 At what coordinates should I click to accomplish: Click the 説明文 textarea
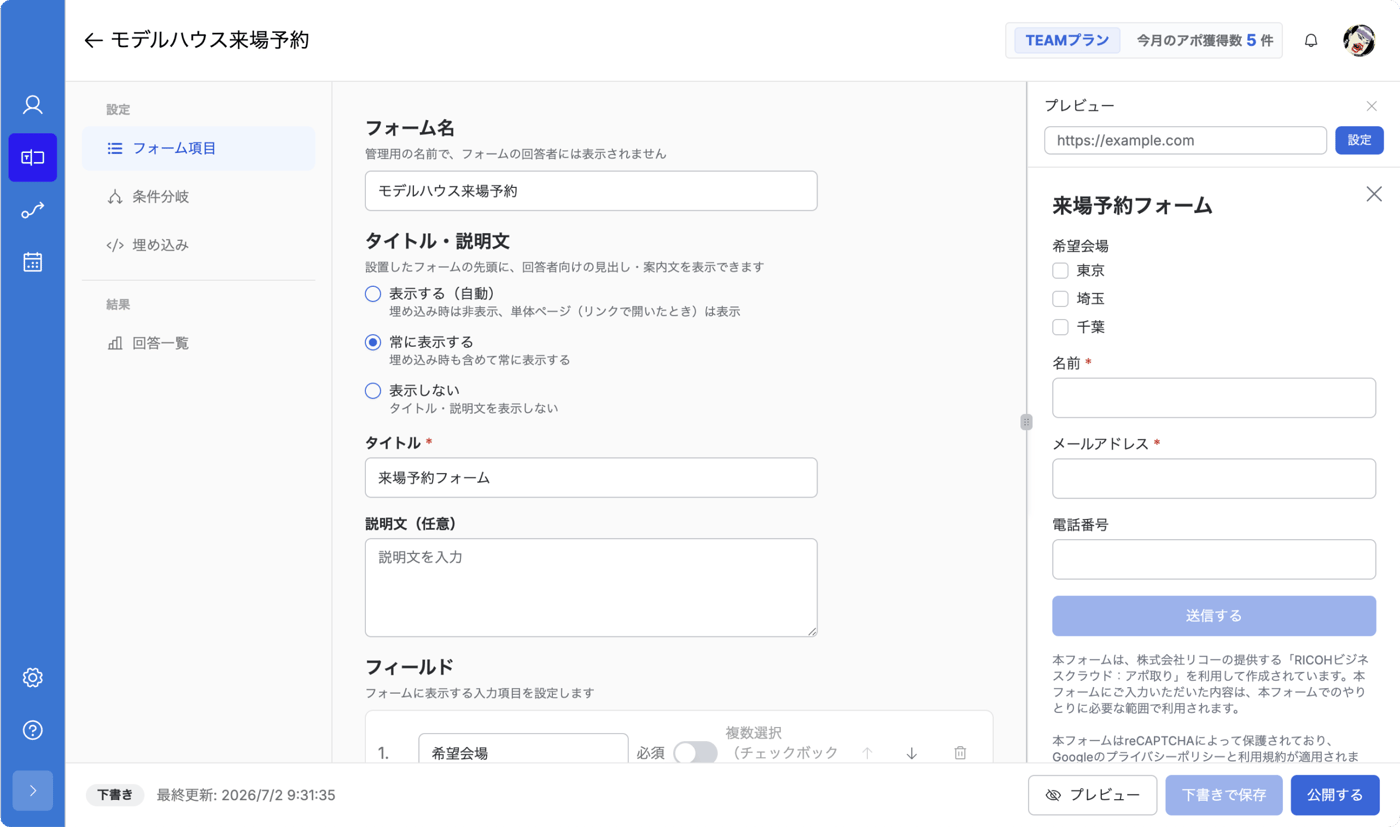(x=591, y=588)
